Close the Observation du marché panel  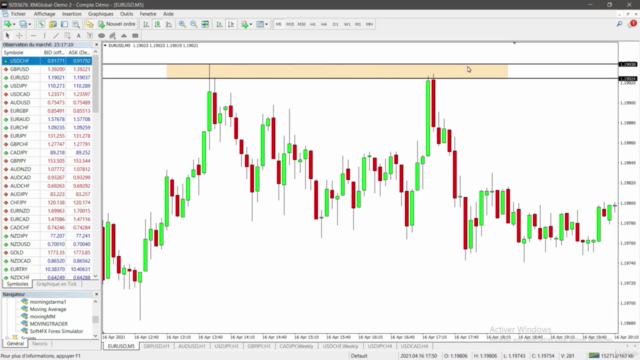(96, 44)
